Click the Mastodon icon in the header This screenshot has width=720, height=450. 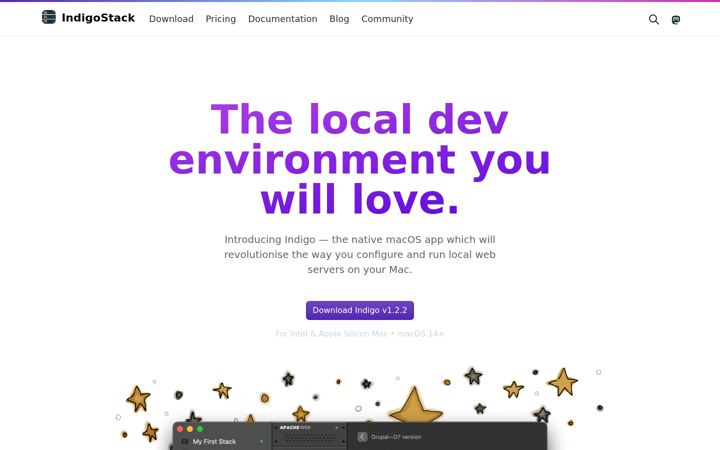point(676,20)
